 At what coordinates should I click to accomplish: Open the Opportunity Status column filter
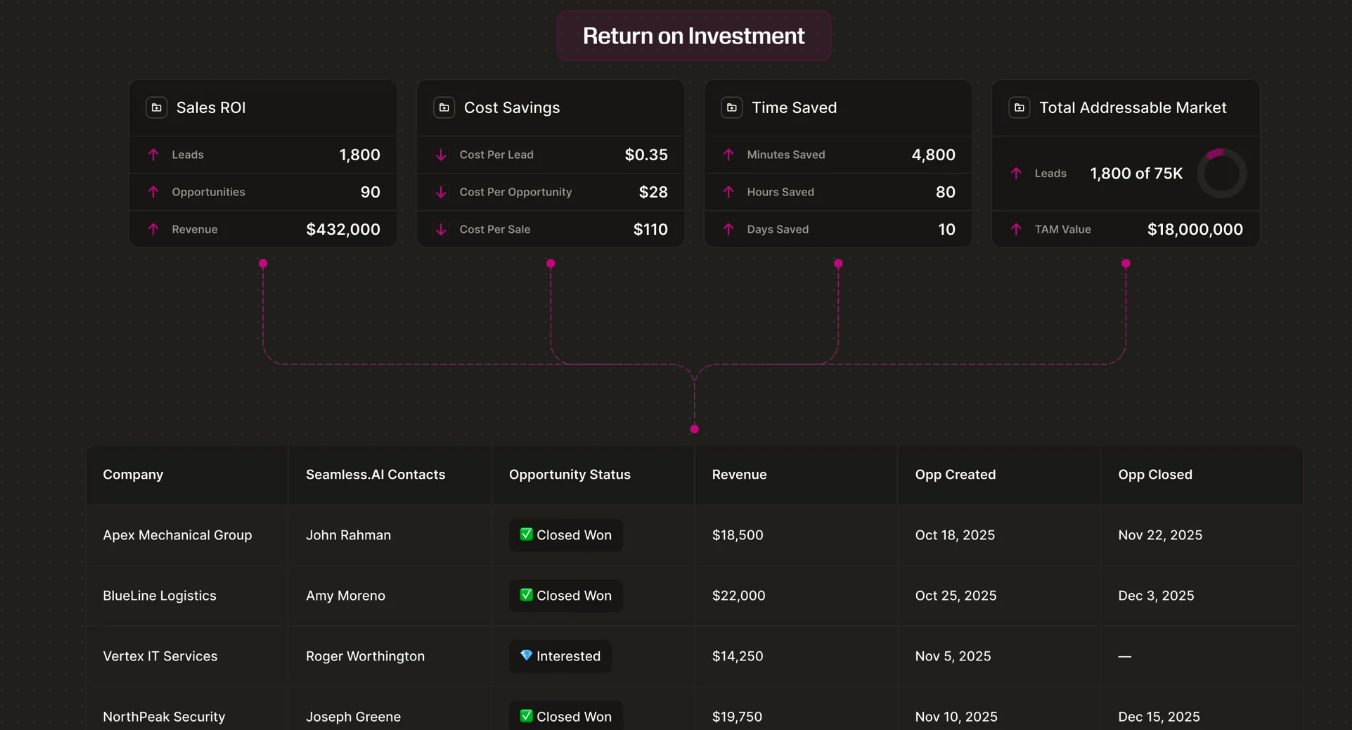point(569,474)
